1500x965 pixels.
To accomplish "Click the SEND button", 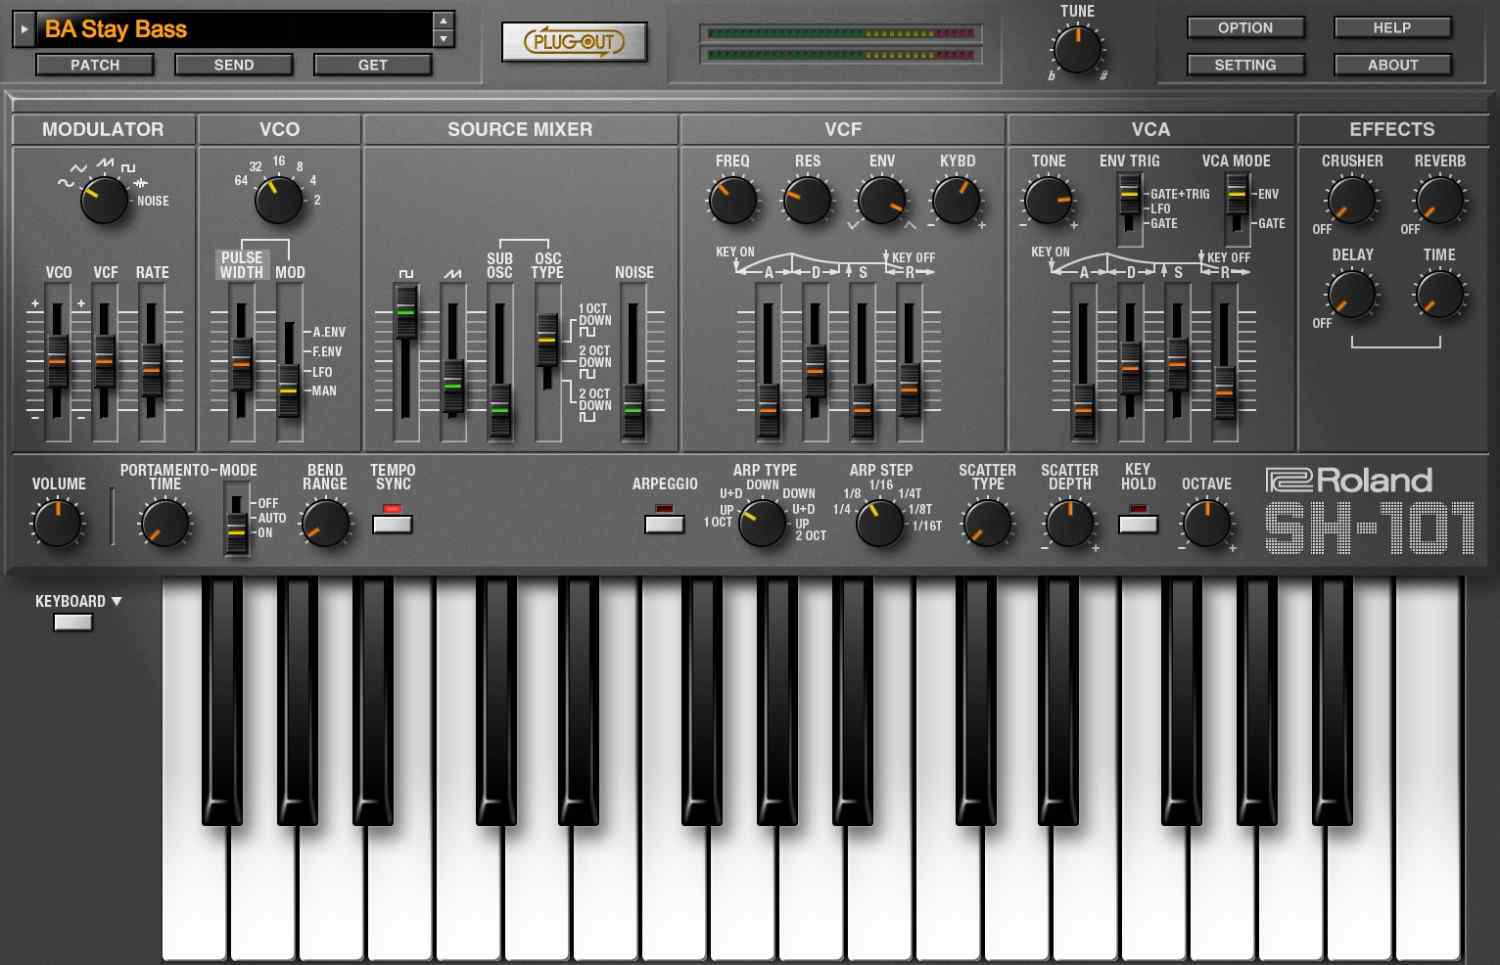I will (234, 64).
